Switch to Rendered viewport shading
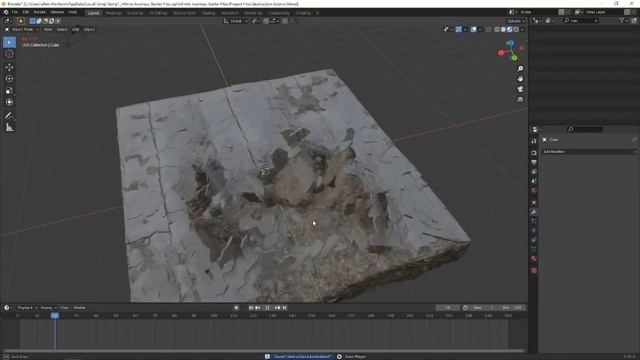 click(x=516, y=29)
